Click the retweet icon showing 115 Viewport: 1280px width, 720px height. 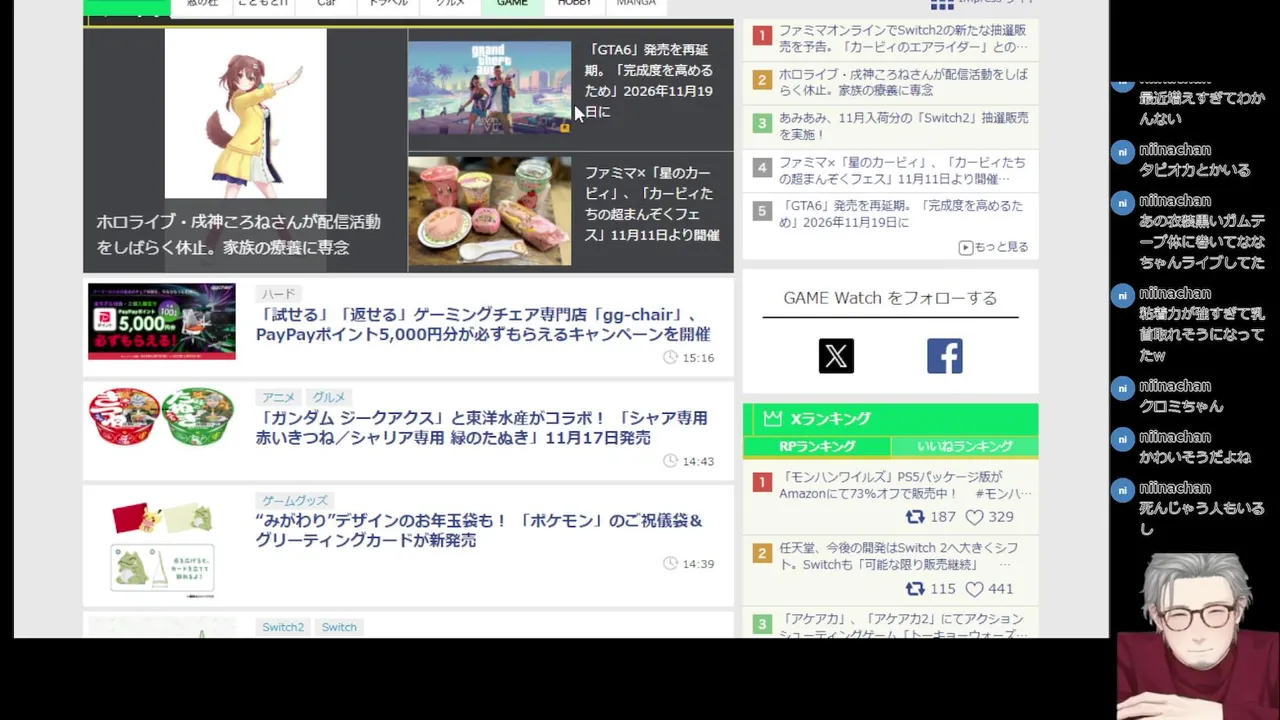(915, 589)
